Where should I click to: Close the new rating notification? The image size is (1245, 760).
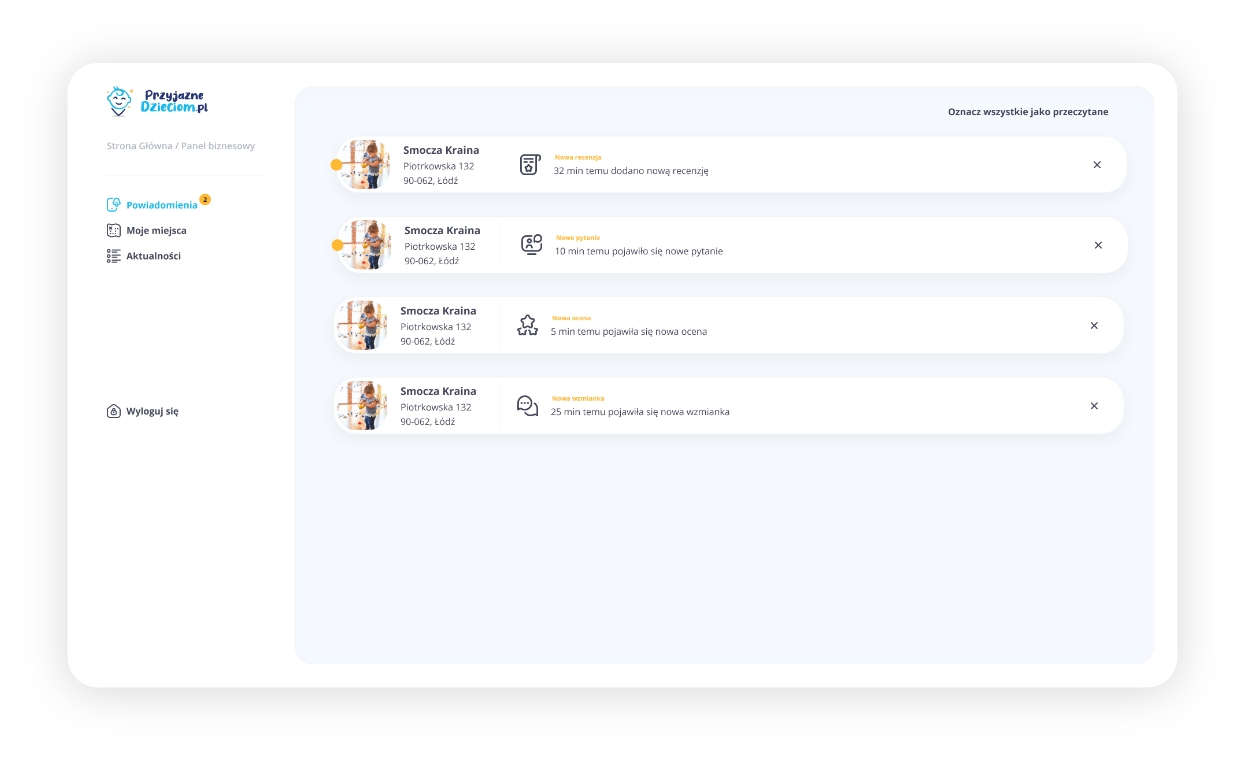(1094, 325)
